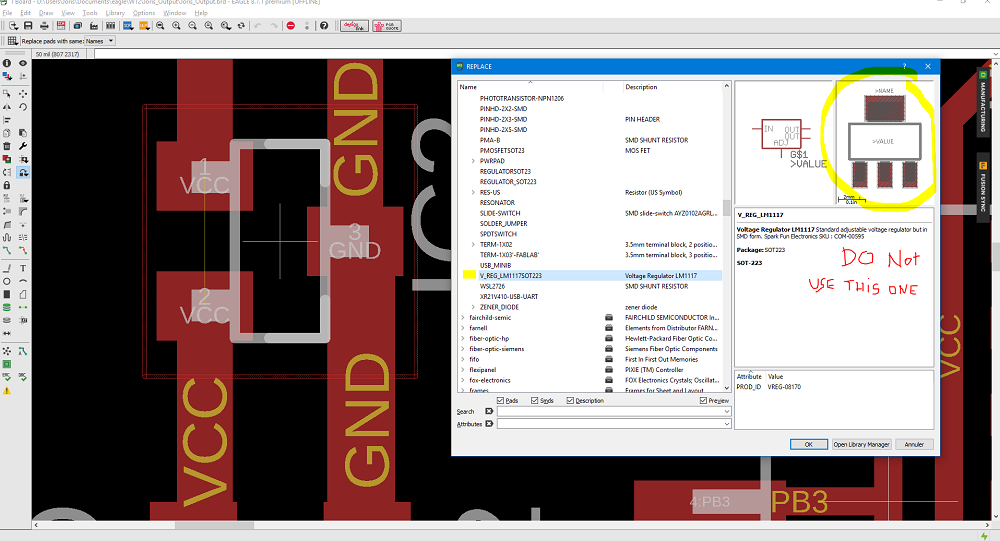Viewport: 1000px width, 541px height.
Task: Expand the farnell library
Action: click(x=463, y=328)
